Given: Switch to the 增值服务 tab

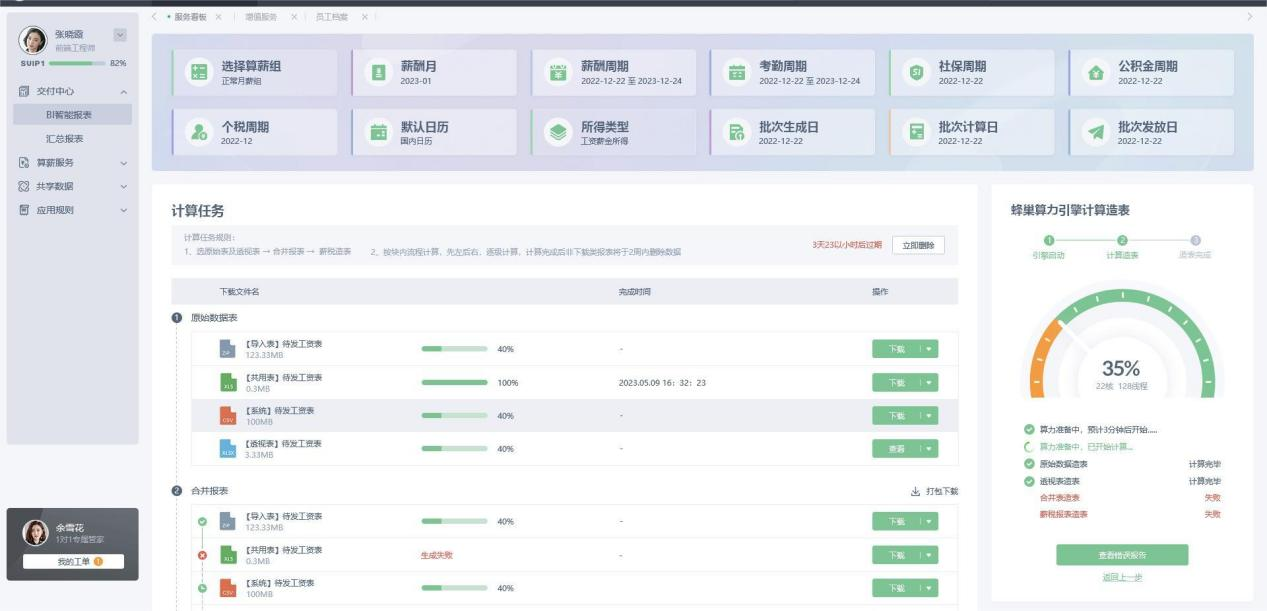Looking at the screenshot, I should point(261,17).
